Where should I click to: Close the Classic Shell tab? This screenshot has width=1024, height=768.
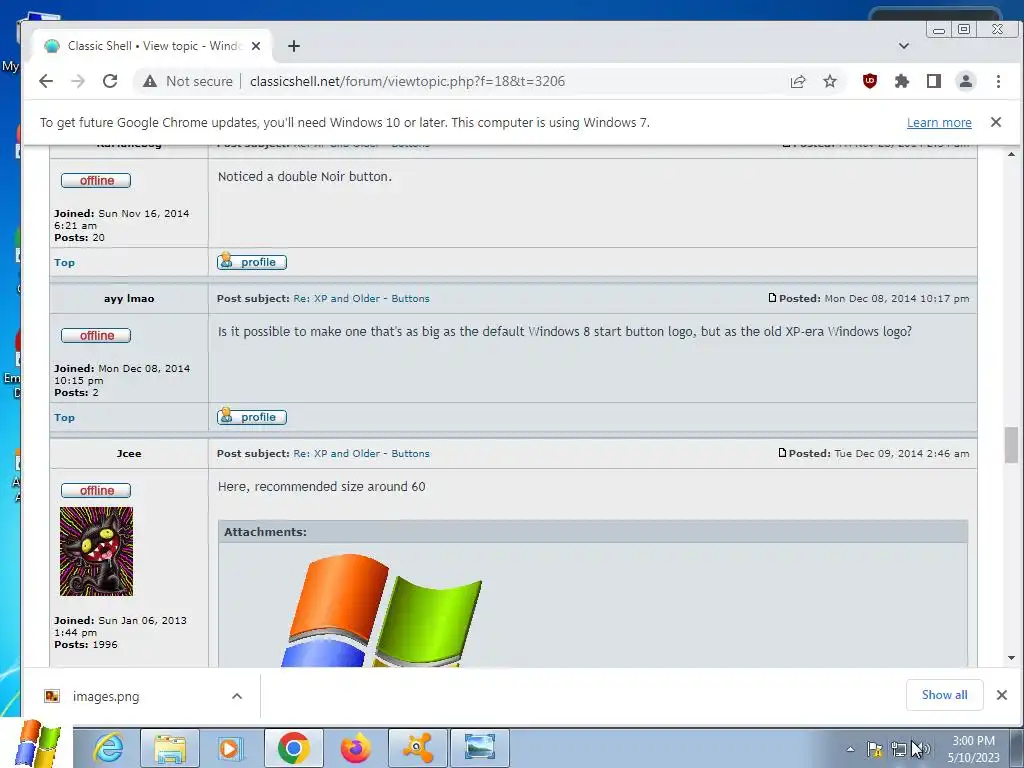coord(256,46)
